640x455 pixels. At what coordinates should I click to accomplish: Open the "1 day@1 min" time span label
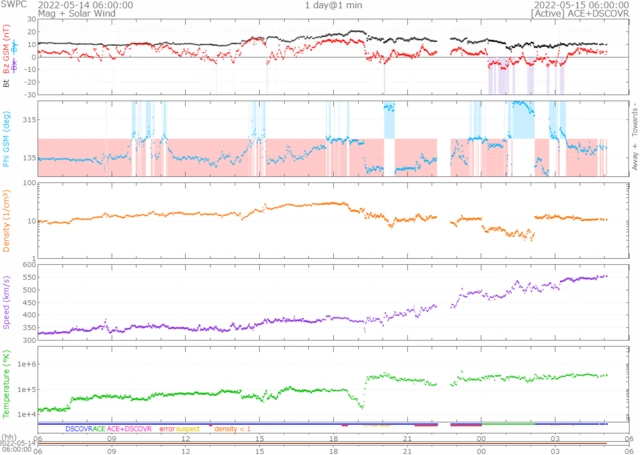pos(333,5)
